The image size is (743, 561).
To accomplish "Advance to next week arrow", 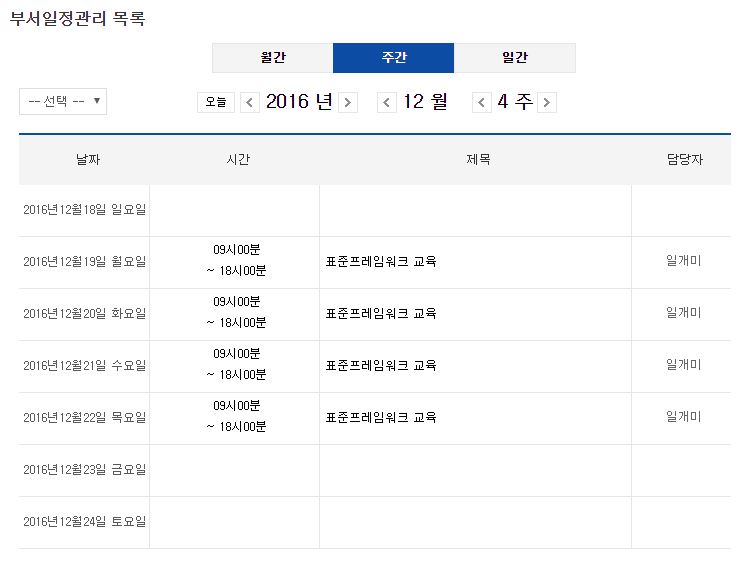I will pos(546,102).
